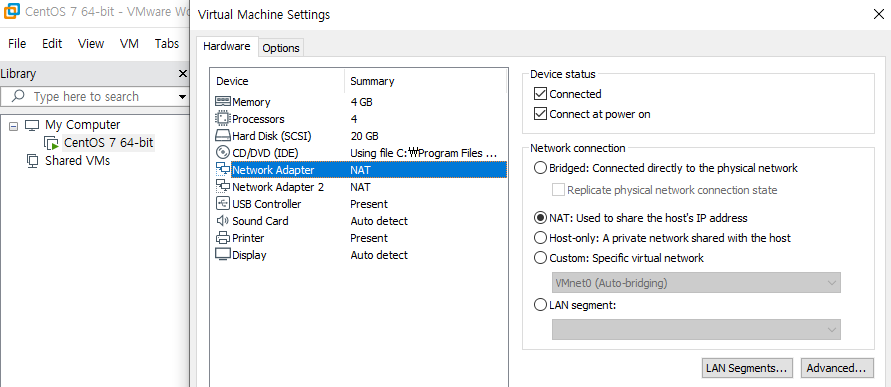Click NAT summary of Network Adapter 2

[361, 187]
